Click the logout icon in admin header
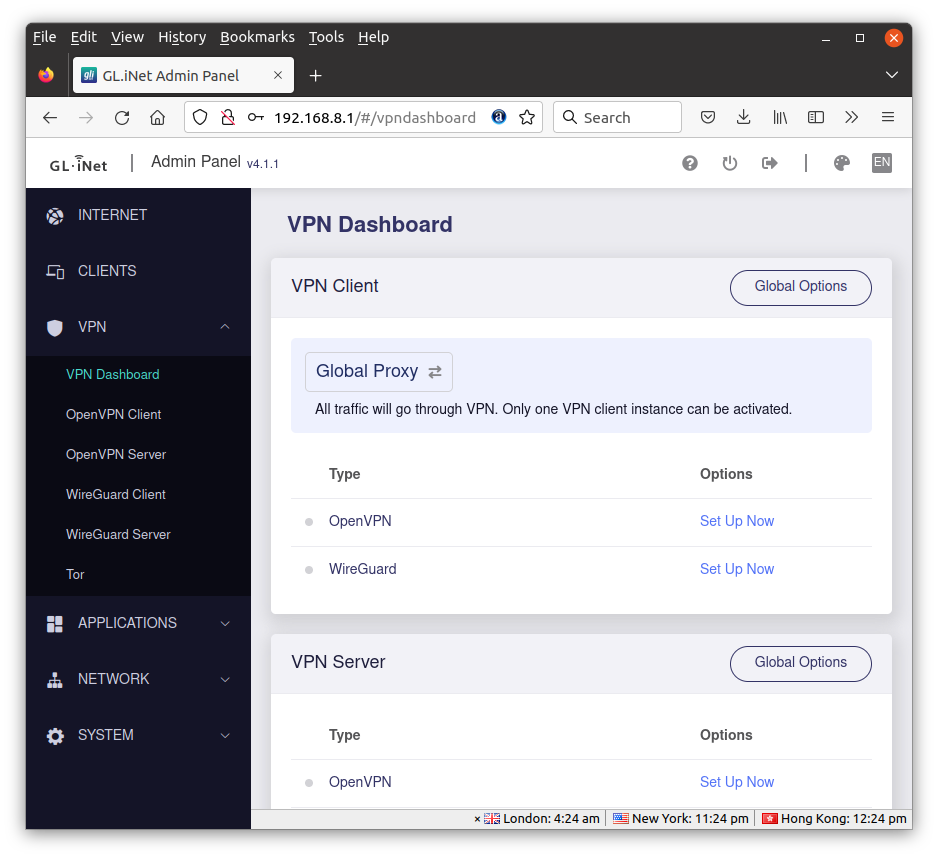The width and height of the screenshot is (938, 858). (x=770, y=163)
